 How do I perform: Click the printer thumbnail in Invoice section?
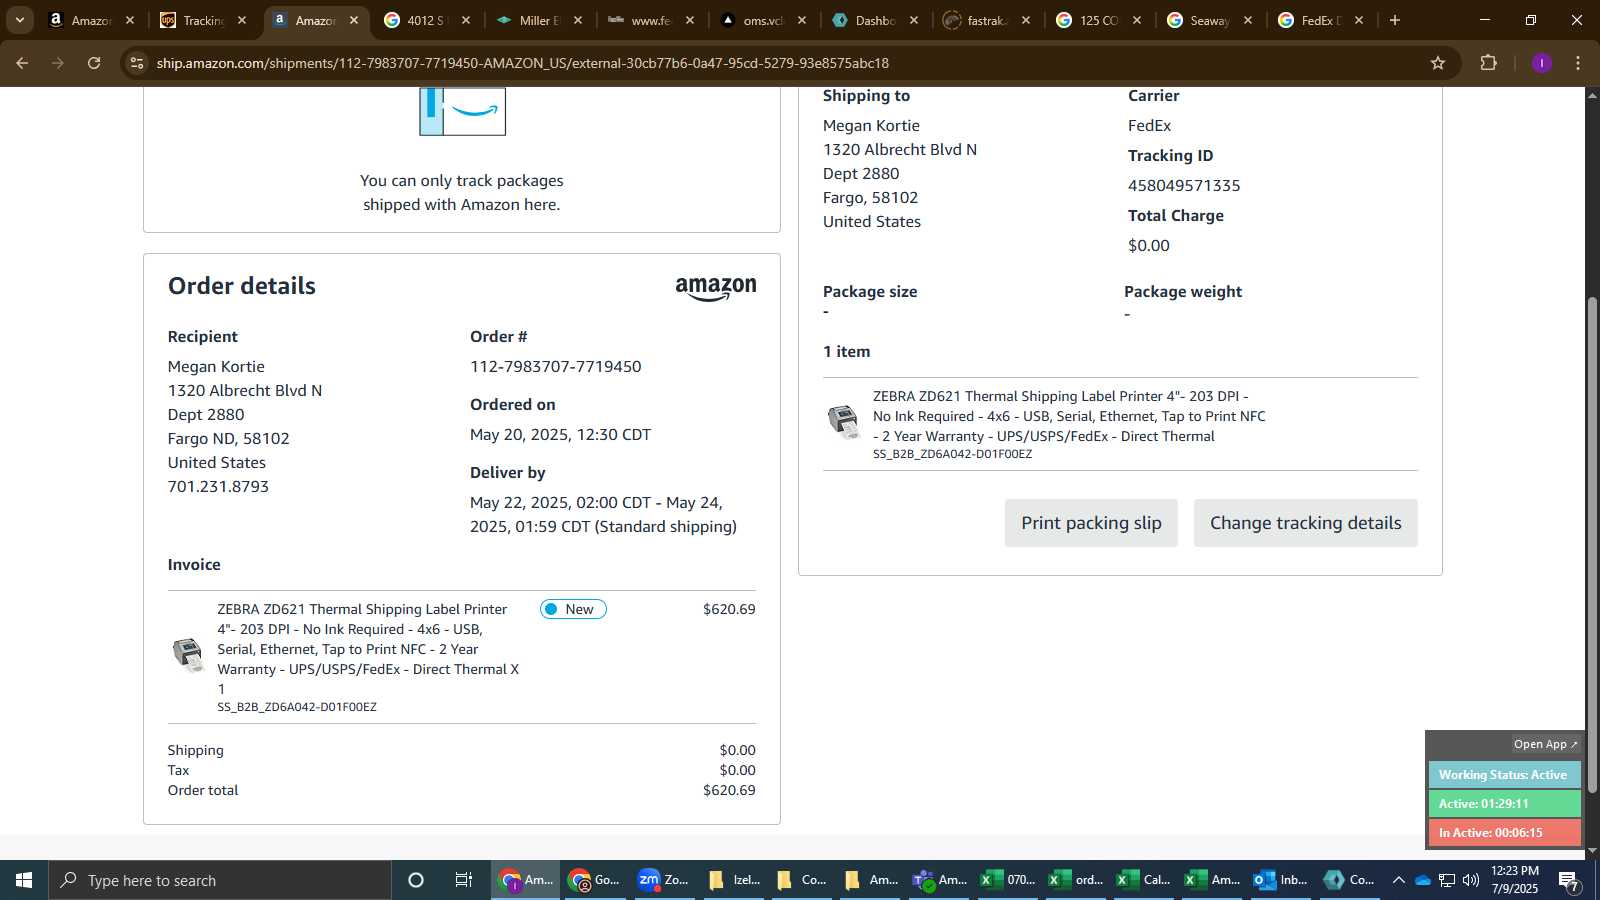pyautogui.click(x=189, y=655)
